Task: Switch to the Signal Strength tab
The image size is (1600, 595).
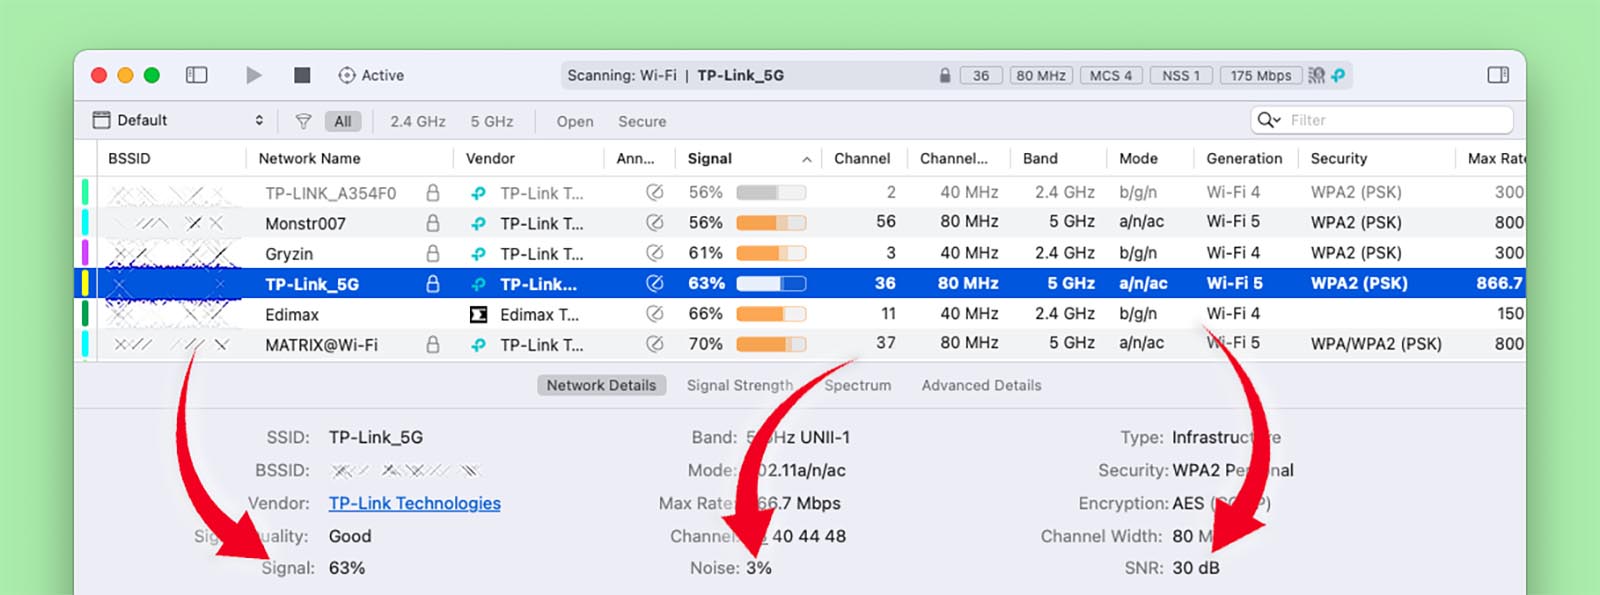Action: 740,385
